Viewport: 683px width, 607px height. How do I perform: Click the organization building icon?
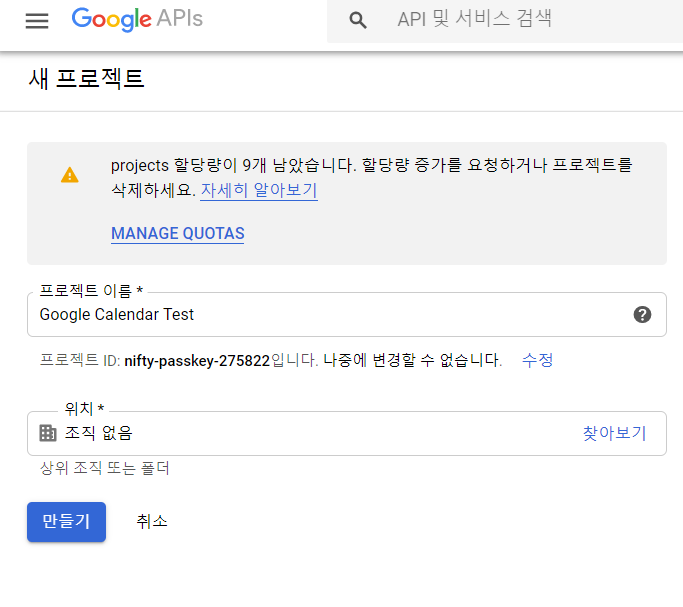(x=48, y=433)
